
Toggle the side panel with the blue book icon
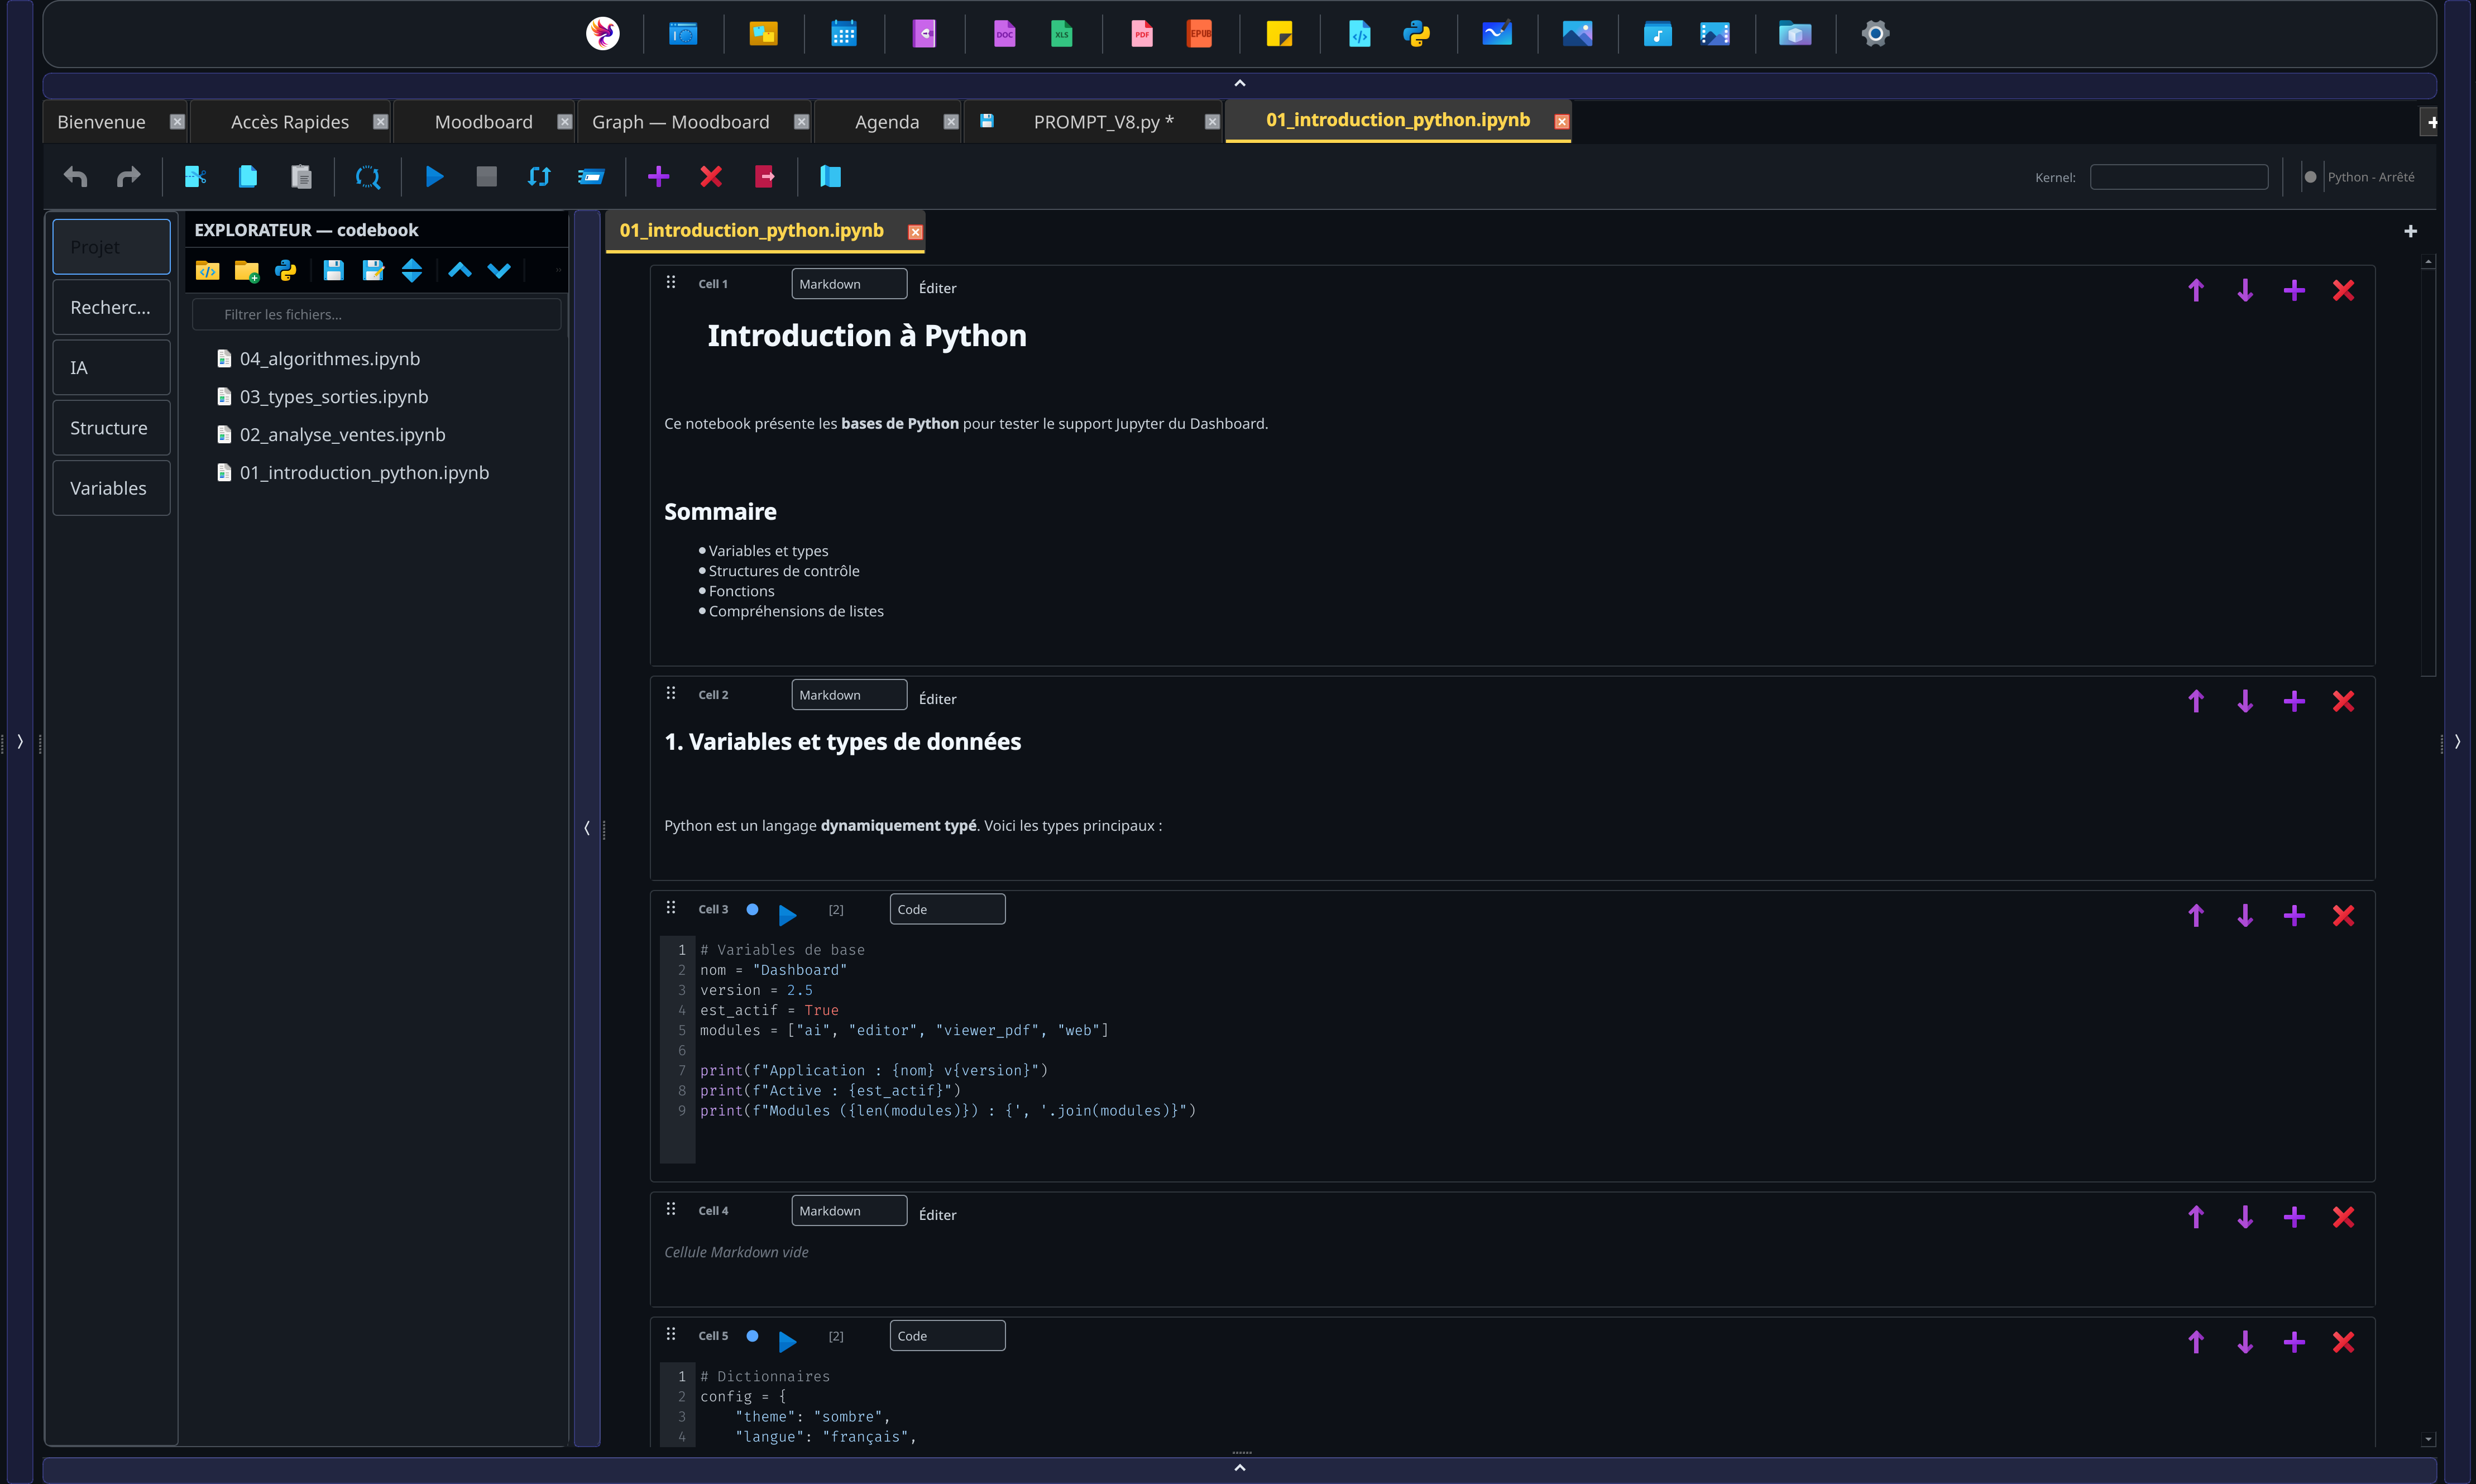(830, 177)
